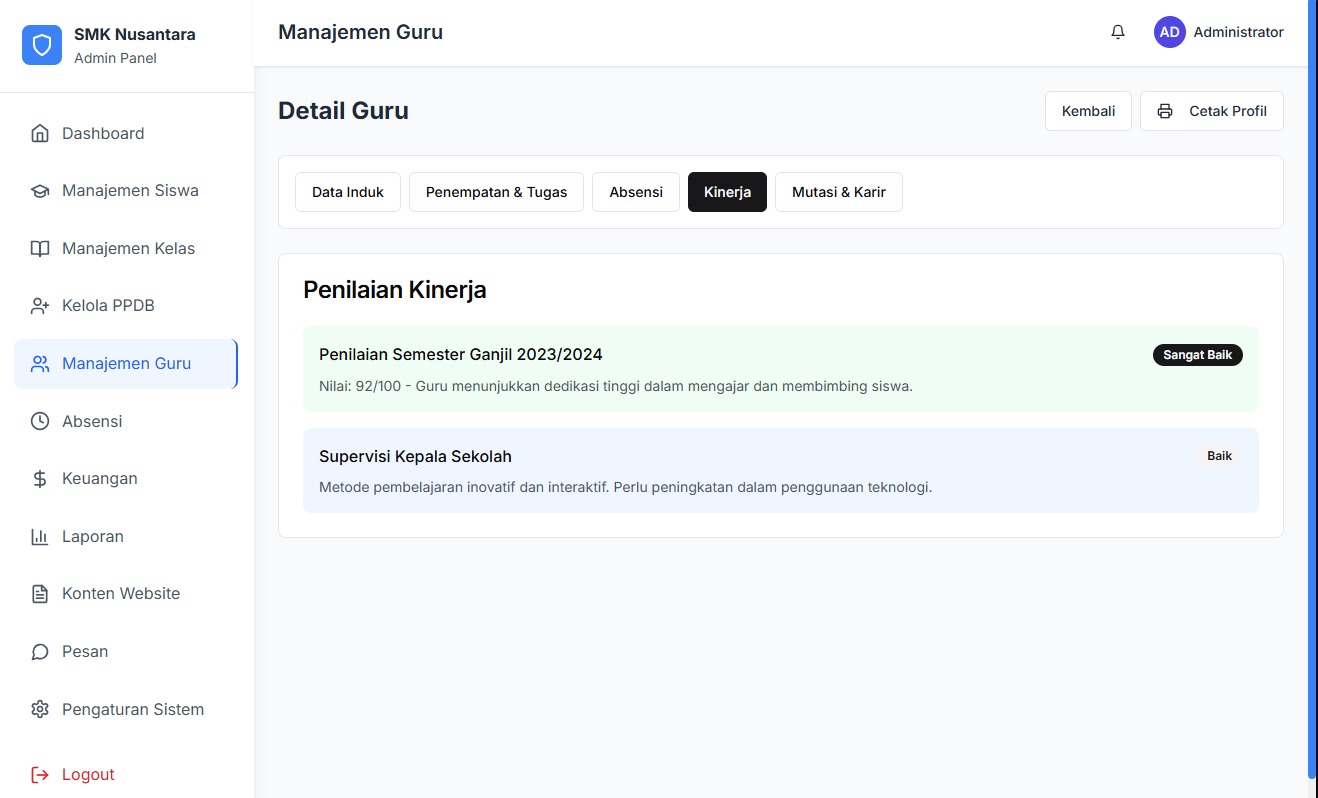Click the Sangat Baik badge
The width and height of the screenshot is (1318, 798).
(x=1197, y=355)
